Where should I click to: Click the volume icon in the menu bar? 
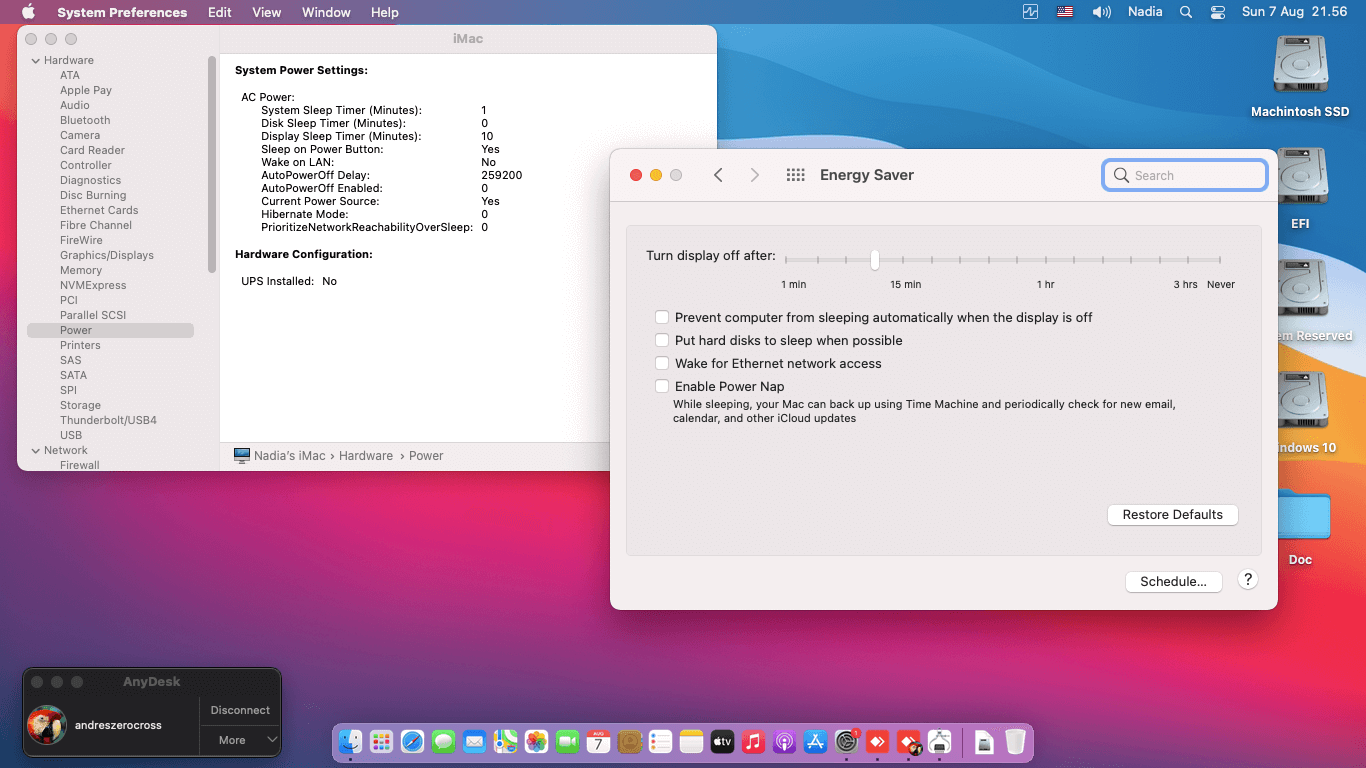(x=1101, y=12)
